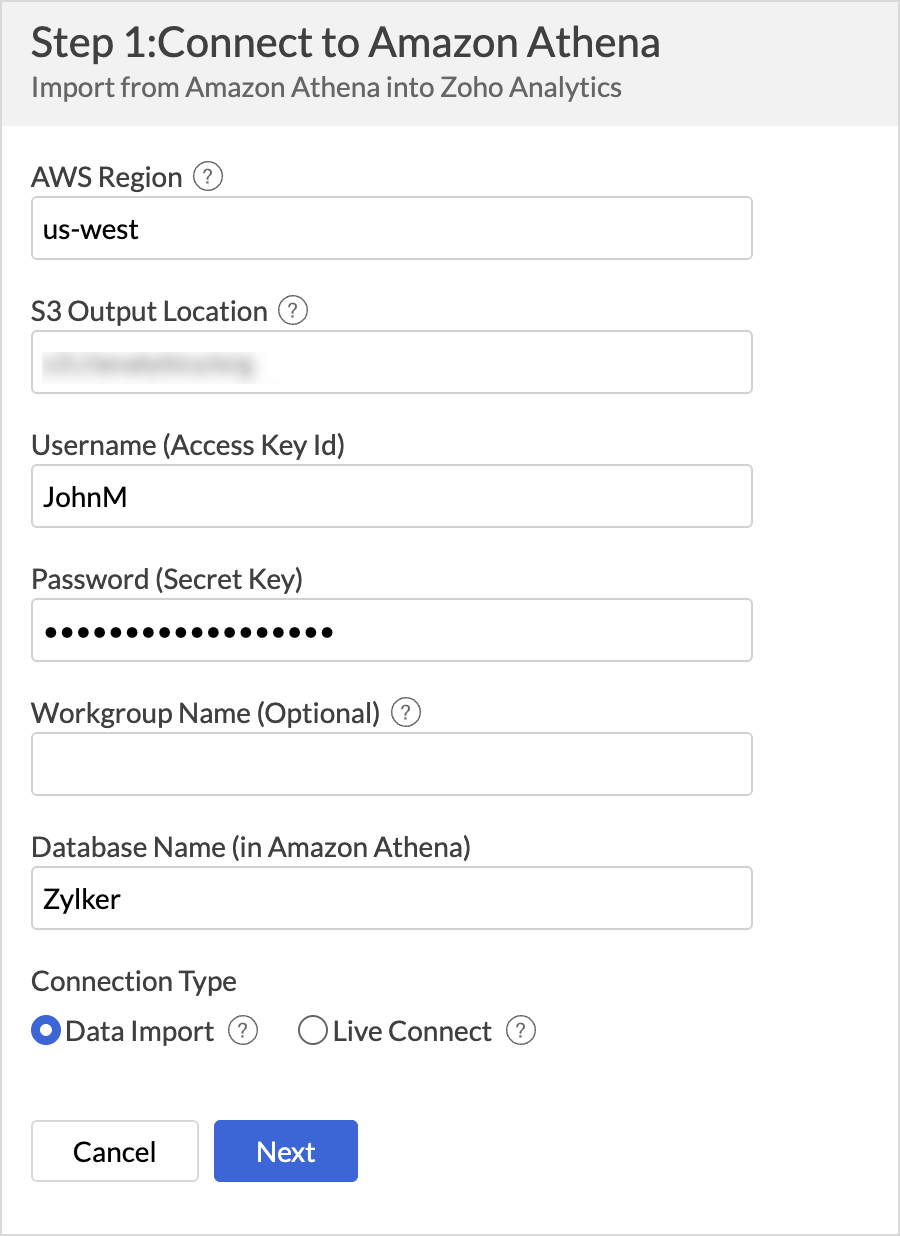Screen dimensions: 900x1236
Task: Click into the Password (Secret Key) field
Action: pos(391,630)
